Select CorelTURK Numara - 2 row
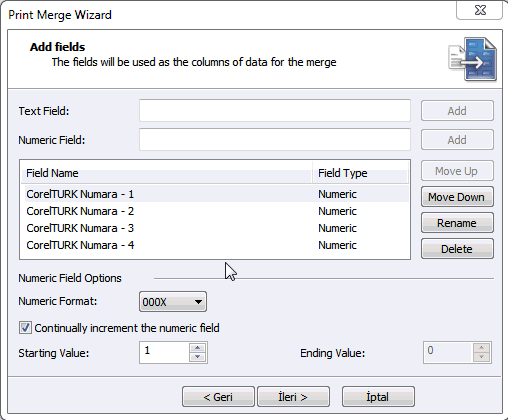508x420 pixels. click(217, 211)
